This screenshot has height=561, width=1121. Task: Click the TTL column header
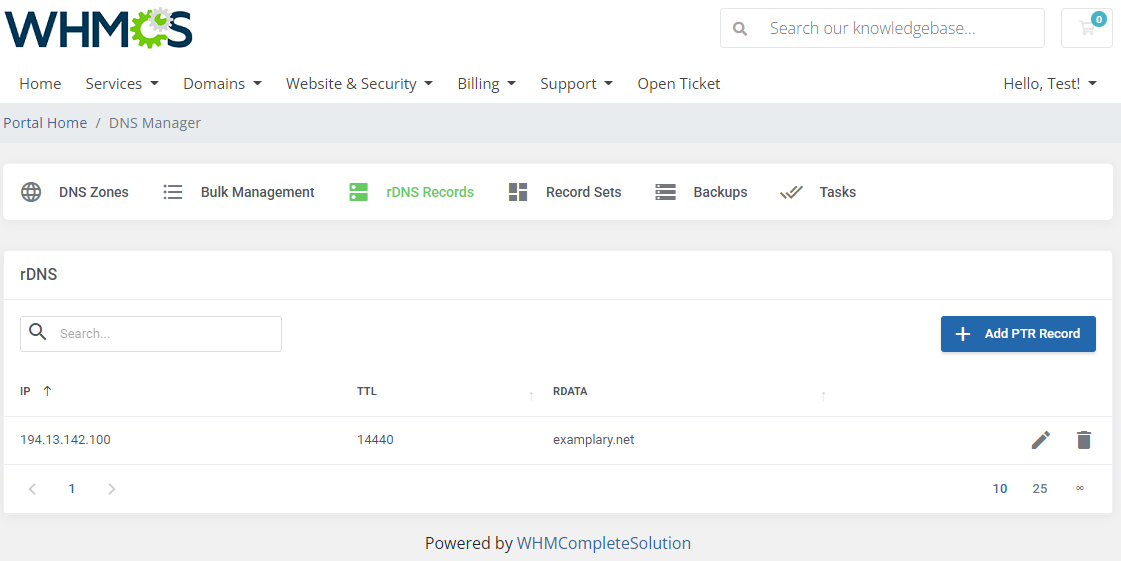coord(367,391)
